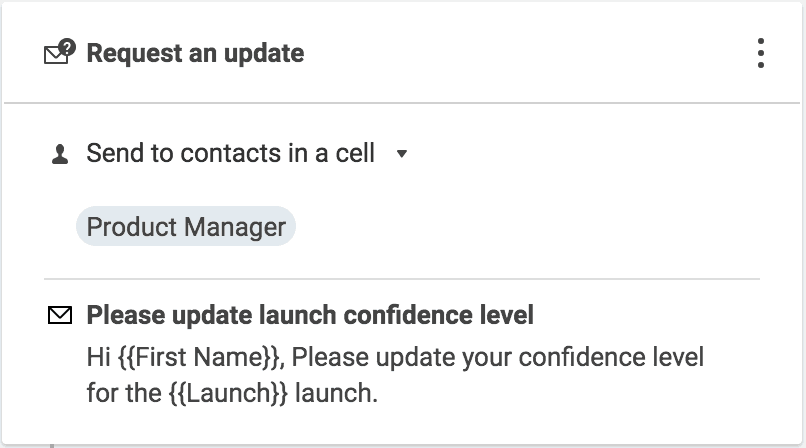Click the Request an update title
The image size is (806, 448).
195,53
